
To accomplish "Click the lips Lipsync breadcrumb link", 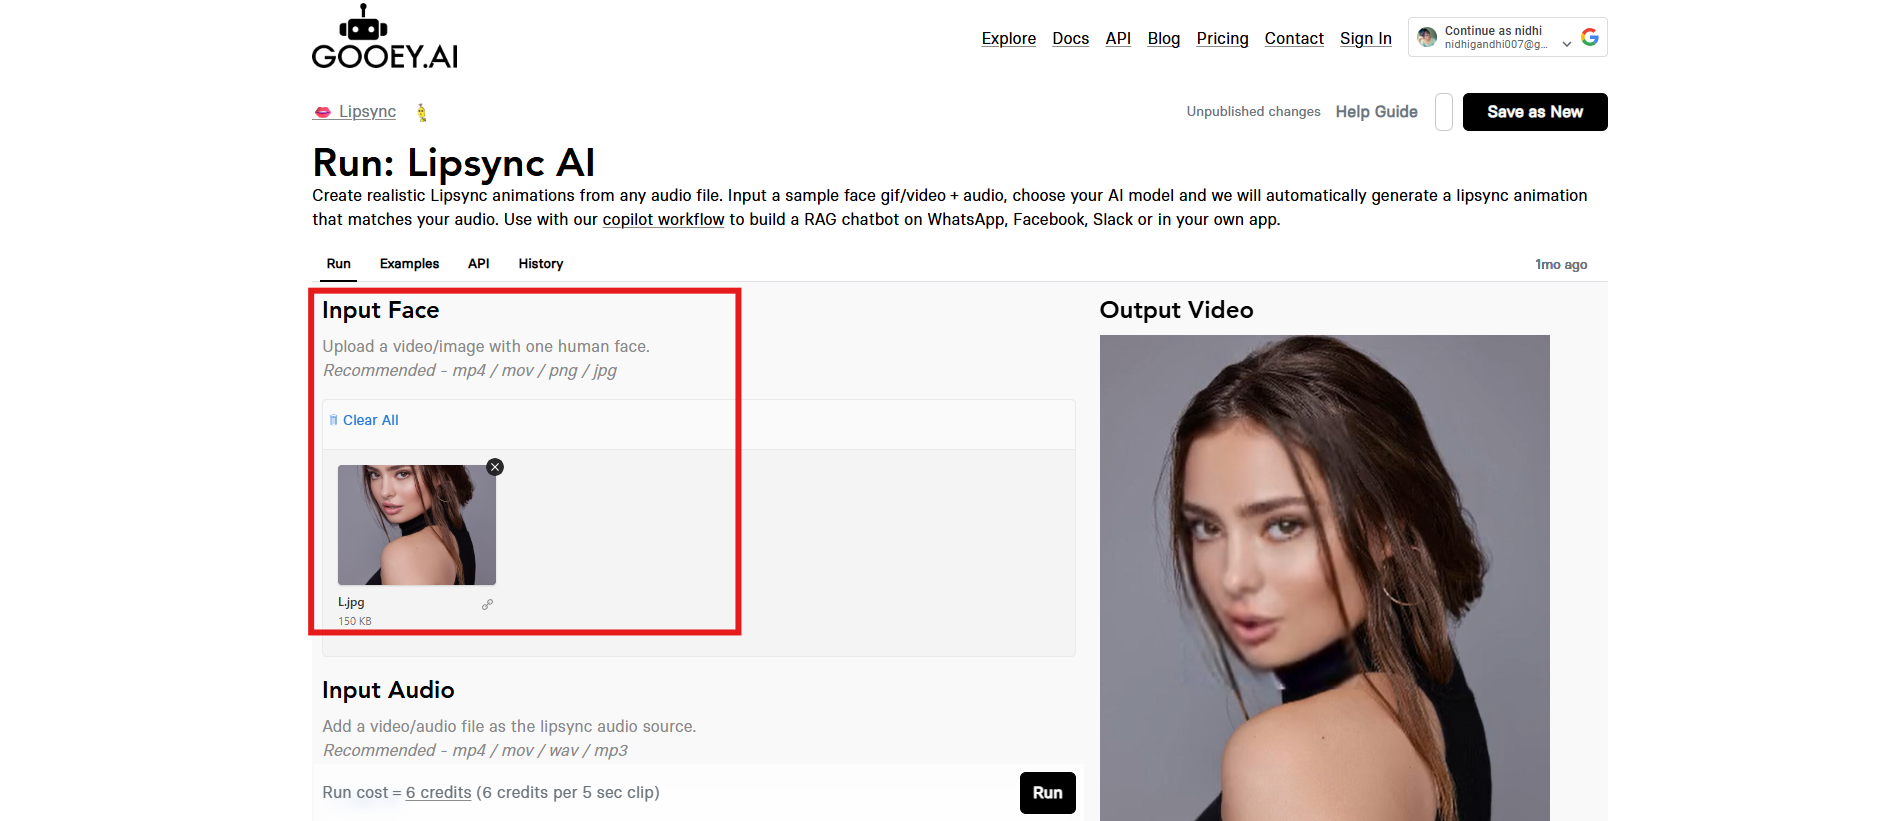I will coord(355,112).
